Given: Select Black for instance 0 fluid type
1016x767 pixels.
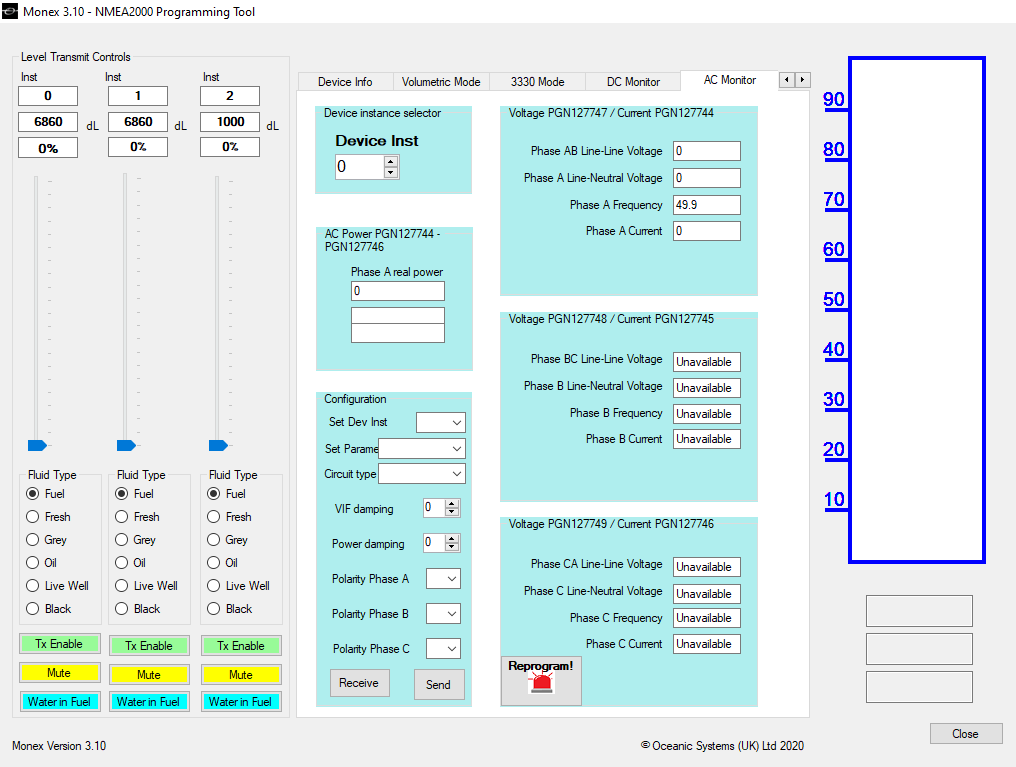Looking at the screenshot, I should [32, 609].
